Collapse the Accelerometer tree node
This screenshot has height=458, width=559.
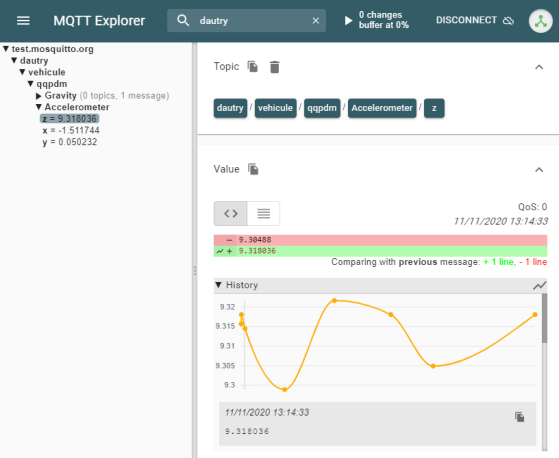[39, 107]
